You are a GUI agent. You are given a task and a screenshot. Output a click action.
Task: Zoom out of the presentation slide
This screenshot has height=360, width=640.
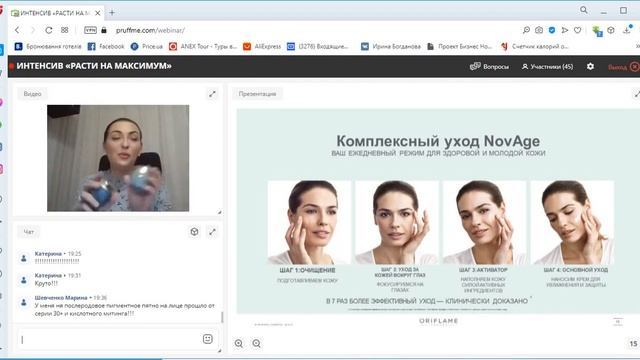256,344
